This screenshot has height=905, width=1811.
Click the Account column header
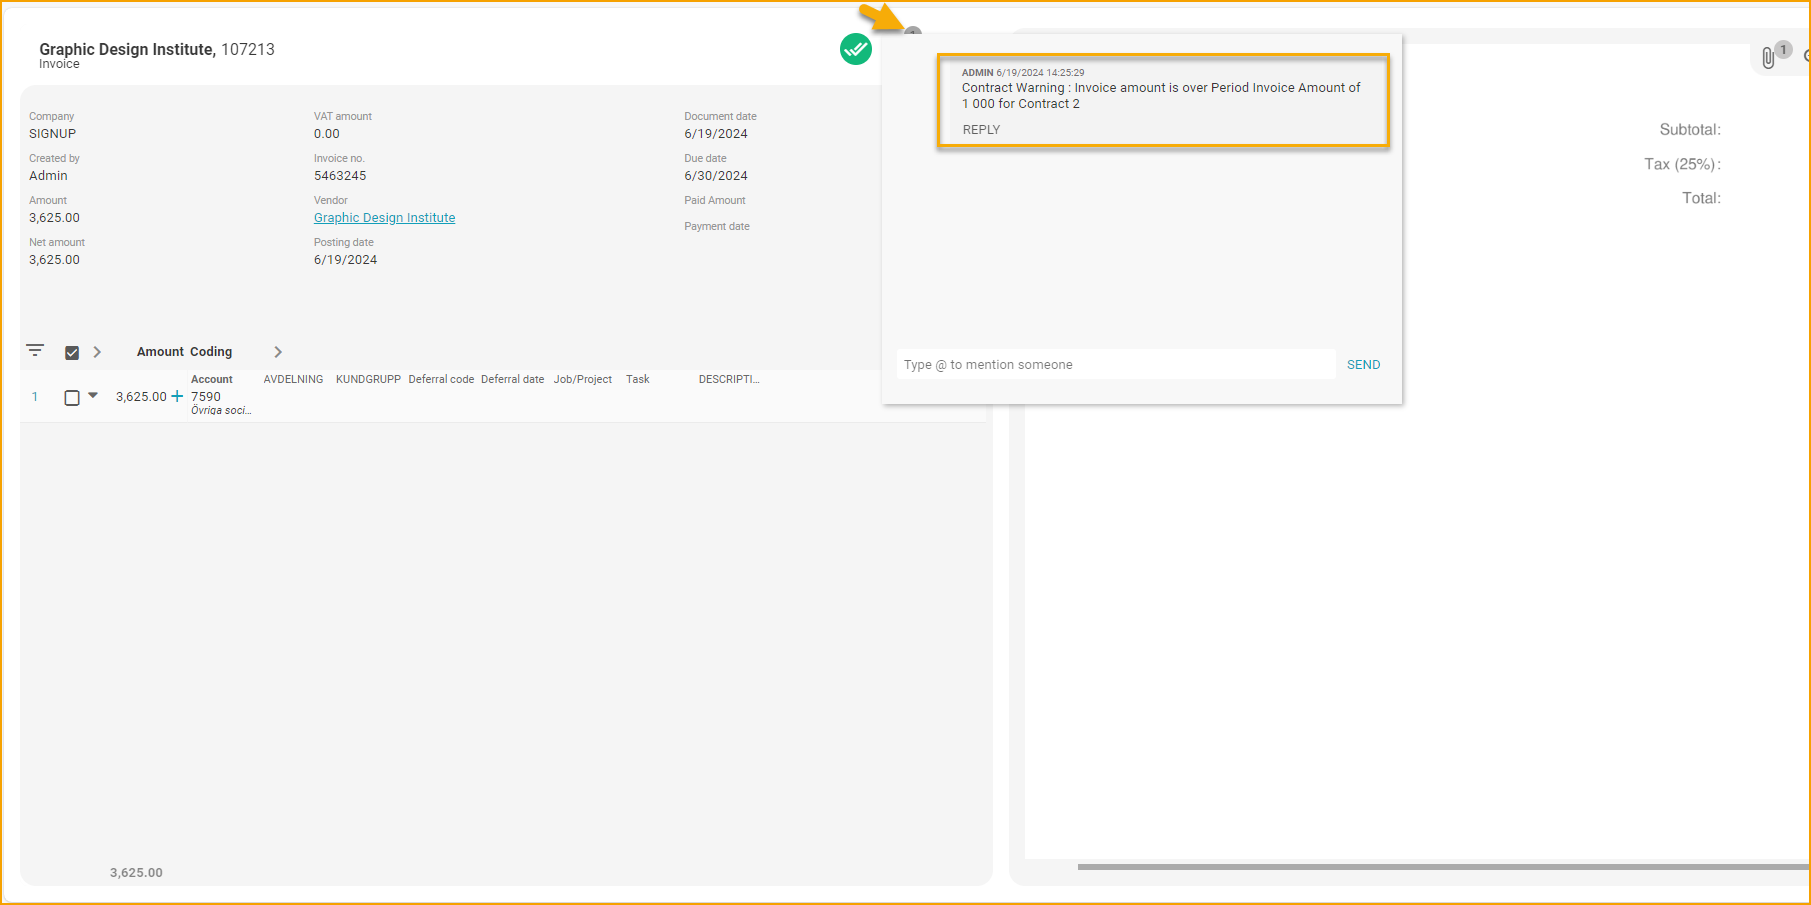[x=212, y=380]
